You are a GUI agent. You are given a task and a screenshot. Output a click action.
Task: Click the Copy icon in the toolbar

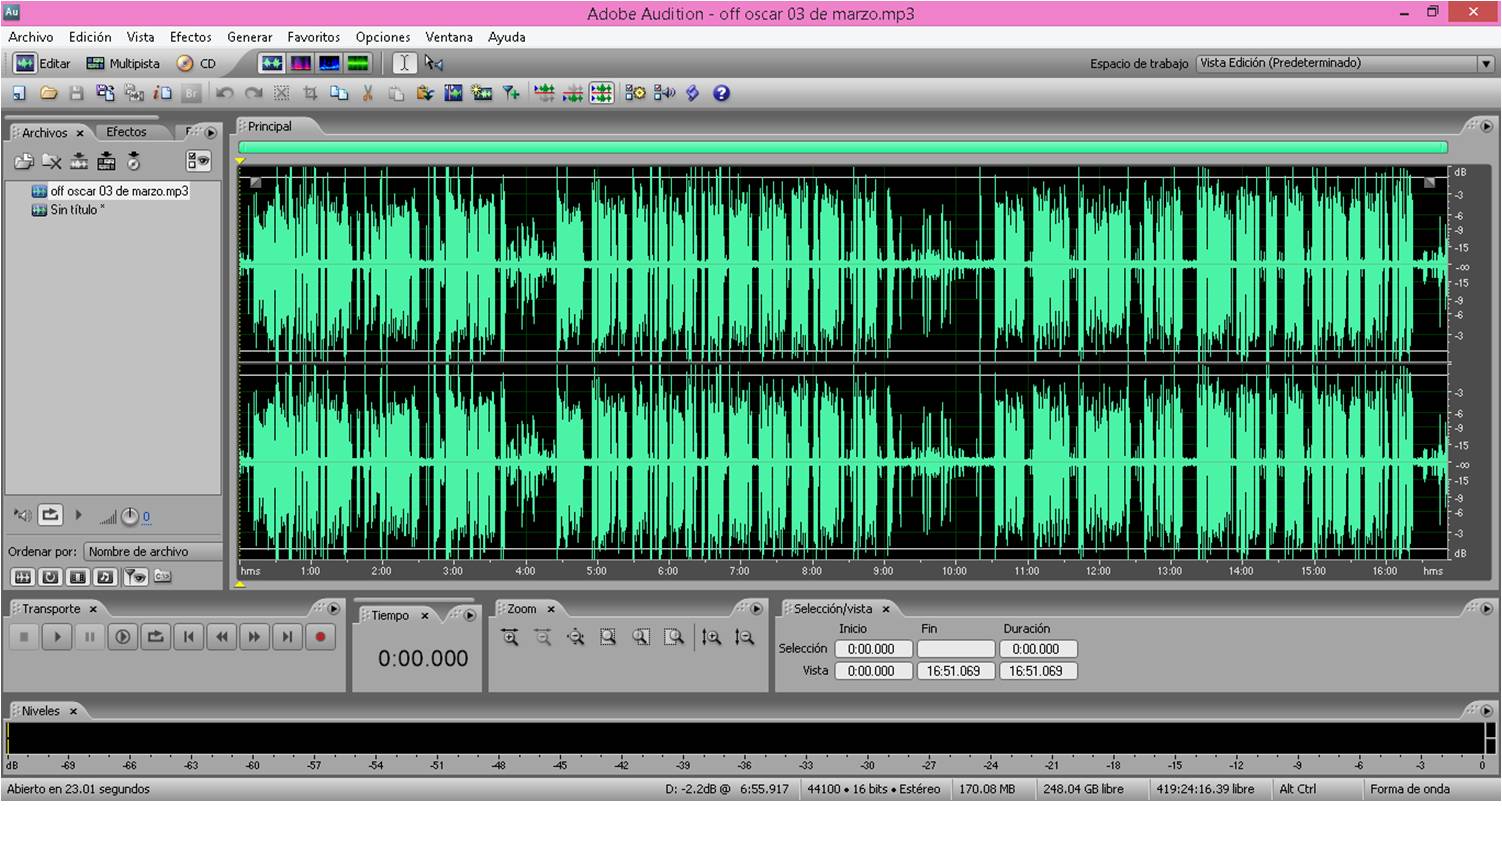click(x=339, y=93)
